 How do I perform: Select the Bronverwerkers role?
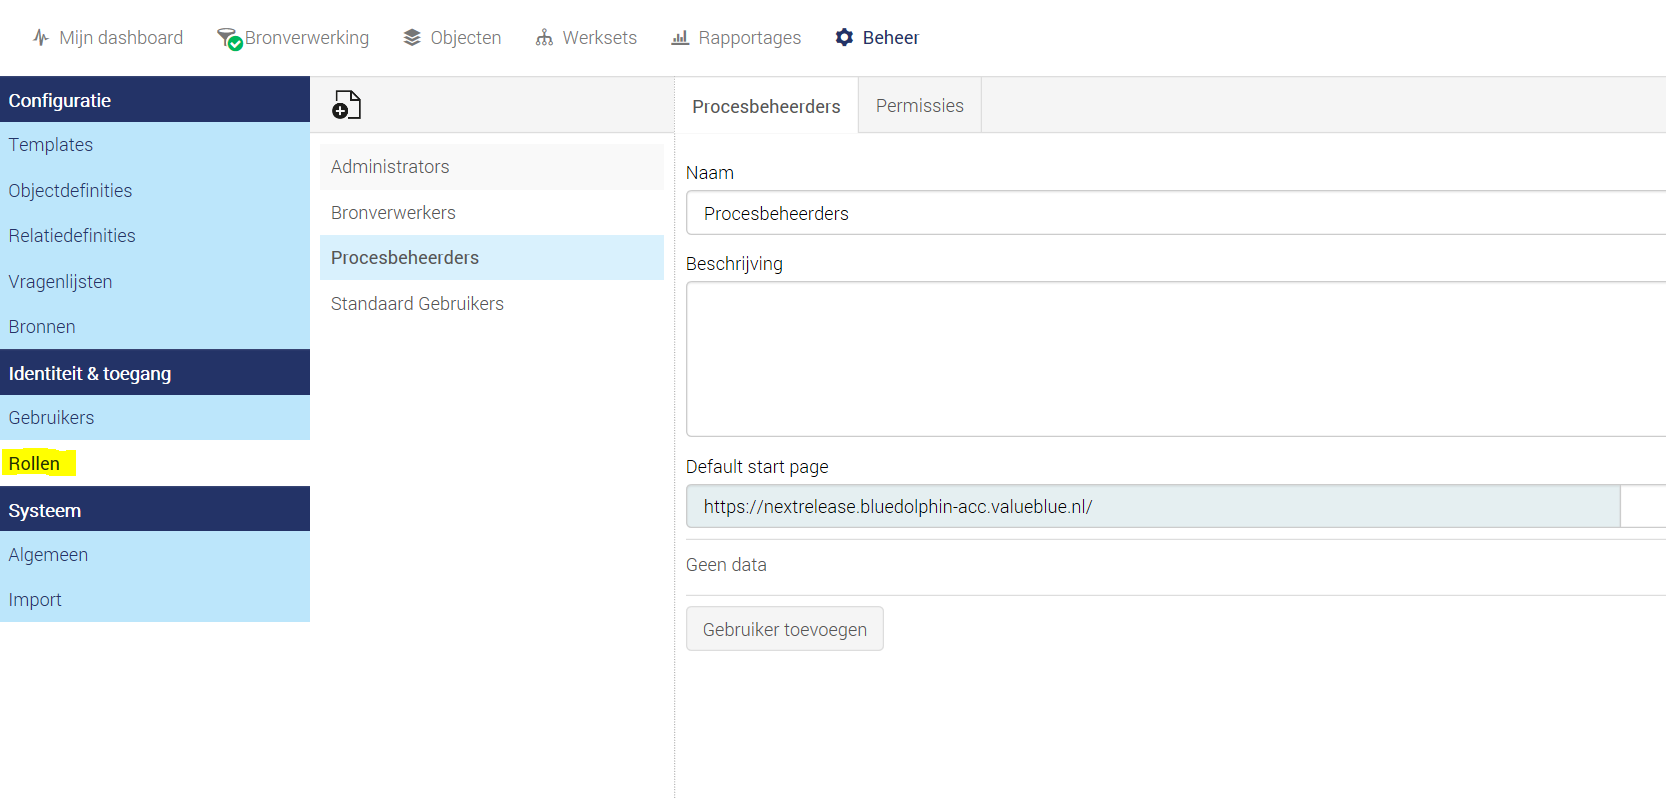(x=492, y=213)
